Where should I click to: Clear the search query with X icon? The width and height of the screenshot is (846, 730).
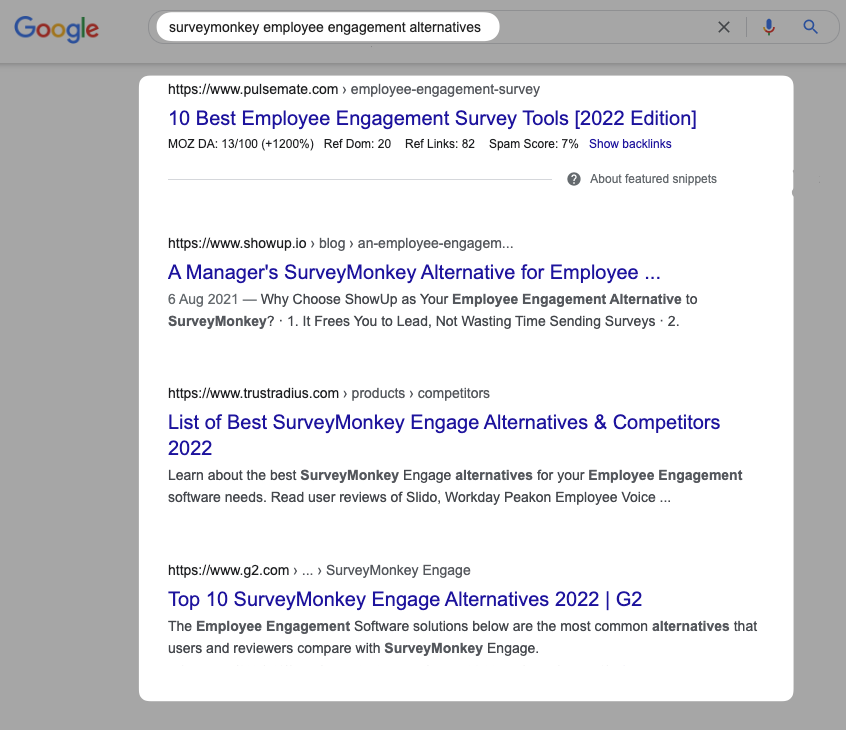(x=724, y=27)
